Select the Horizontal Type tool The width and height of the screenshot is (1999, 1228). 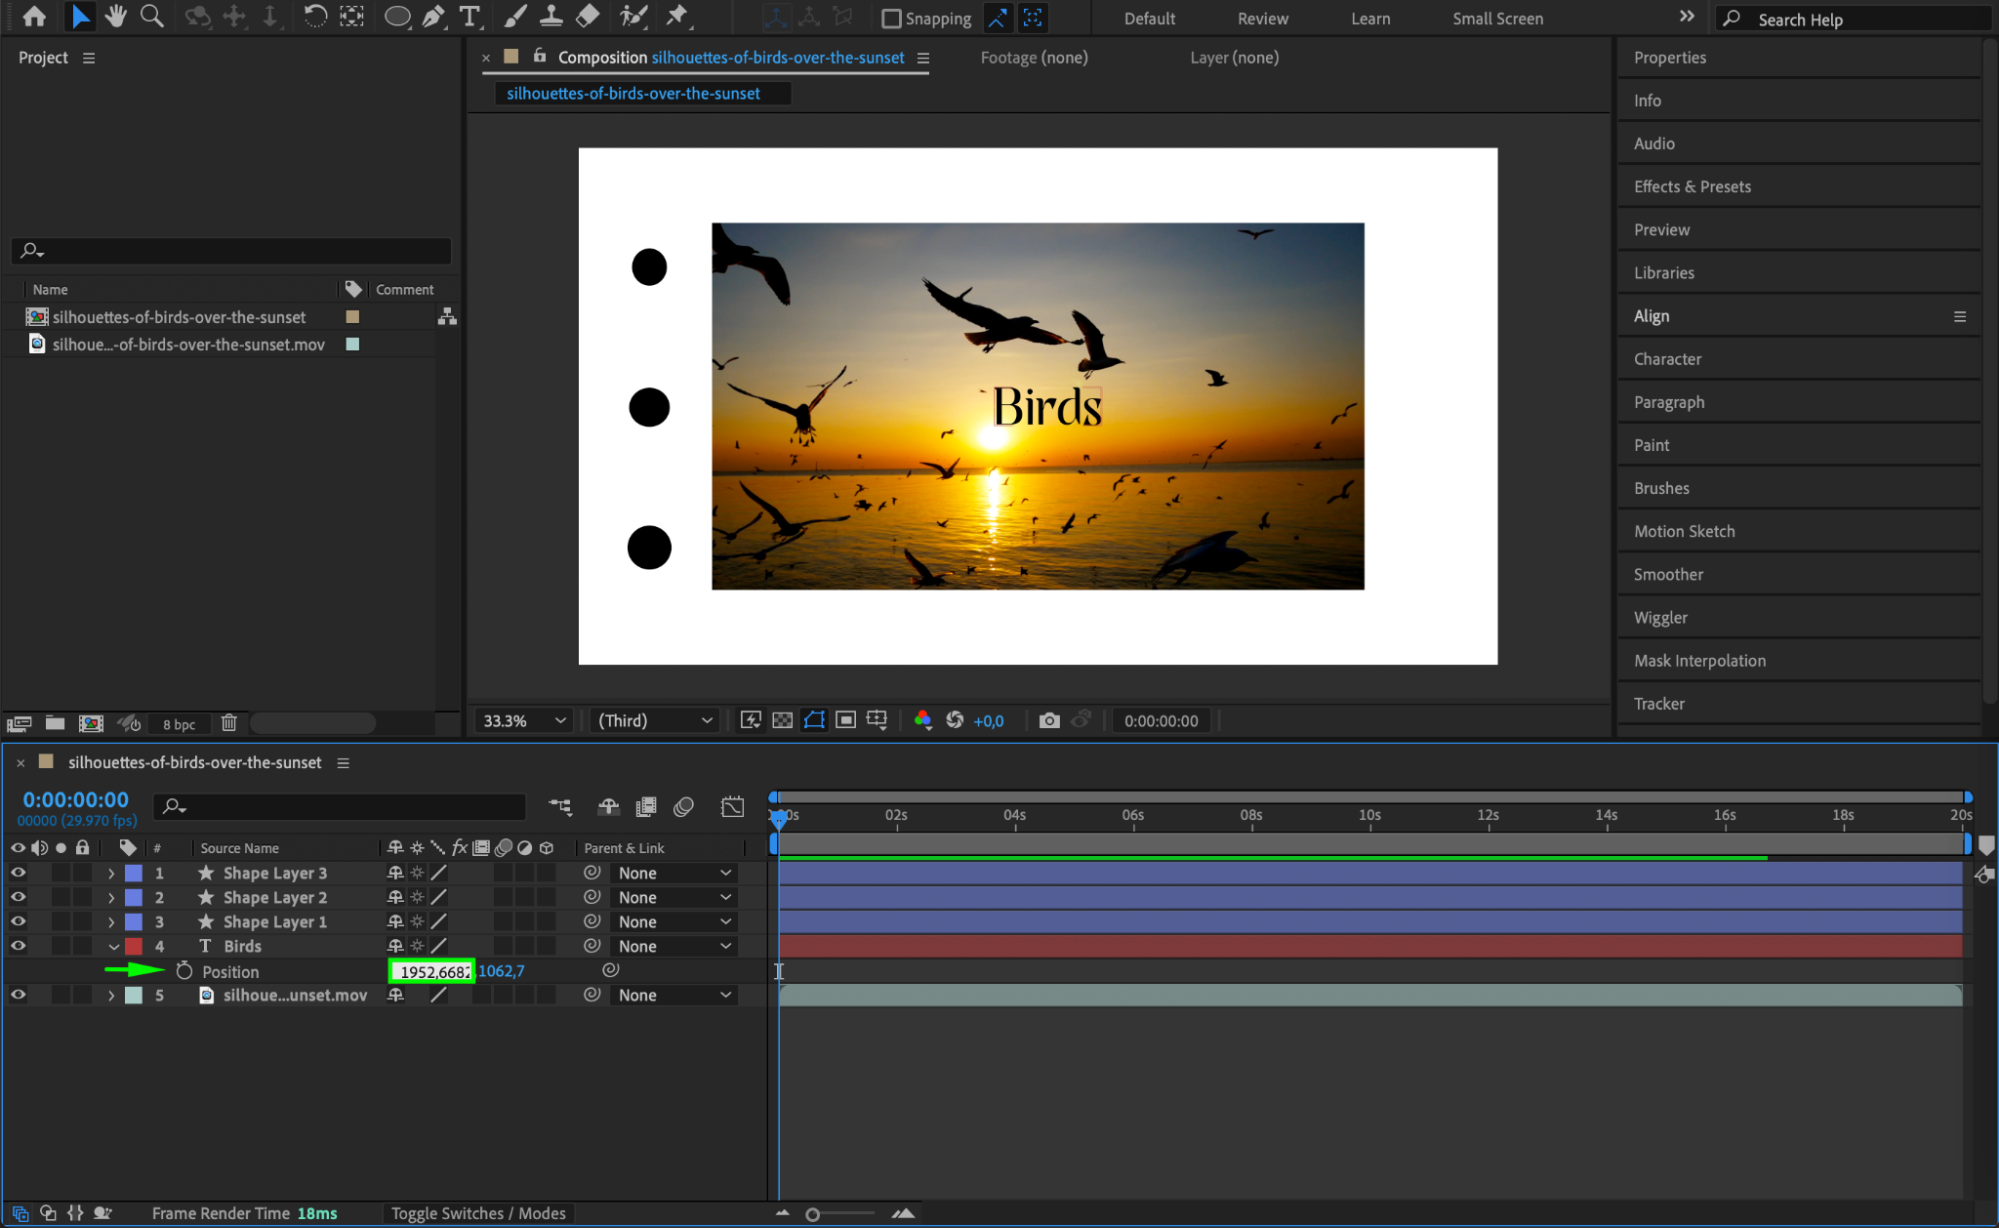point(469,16)
